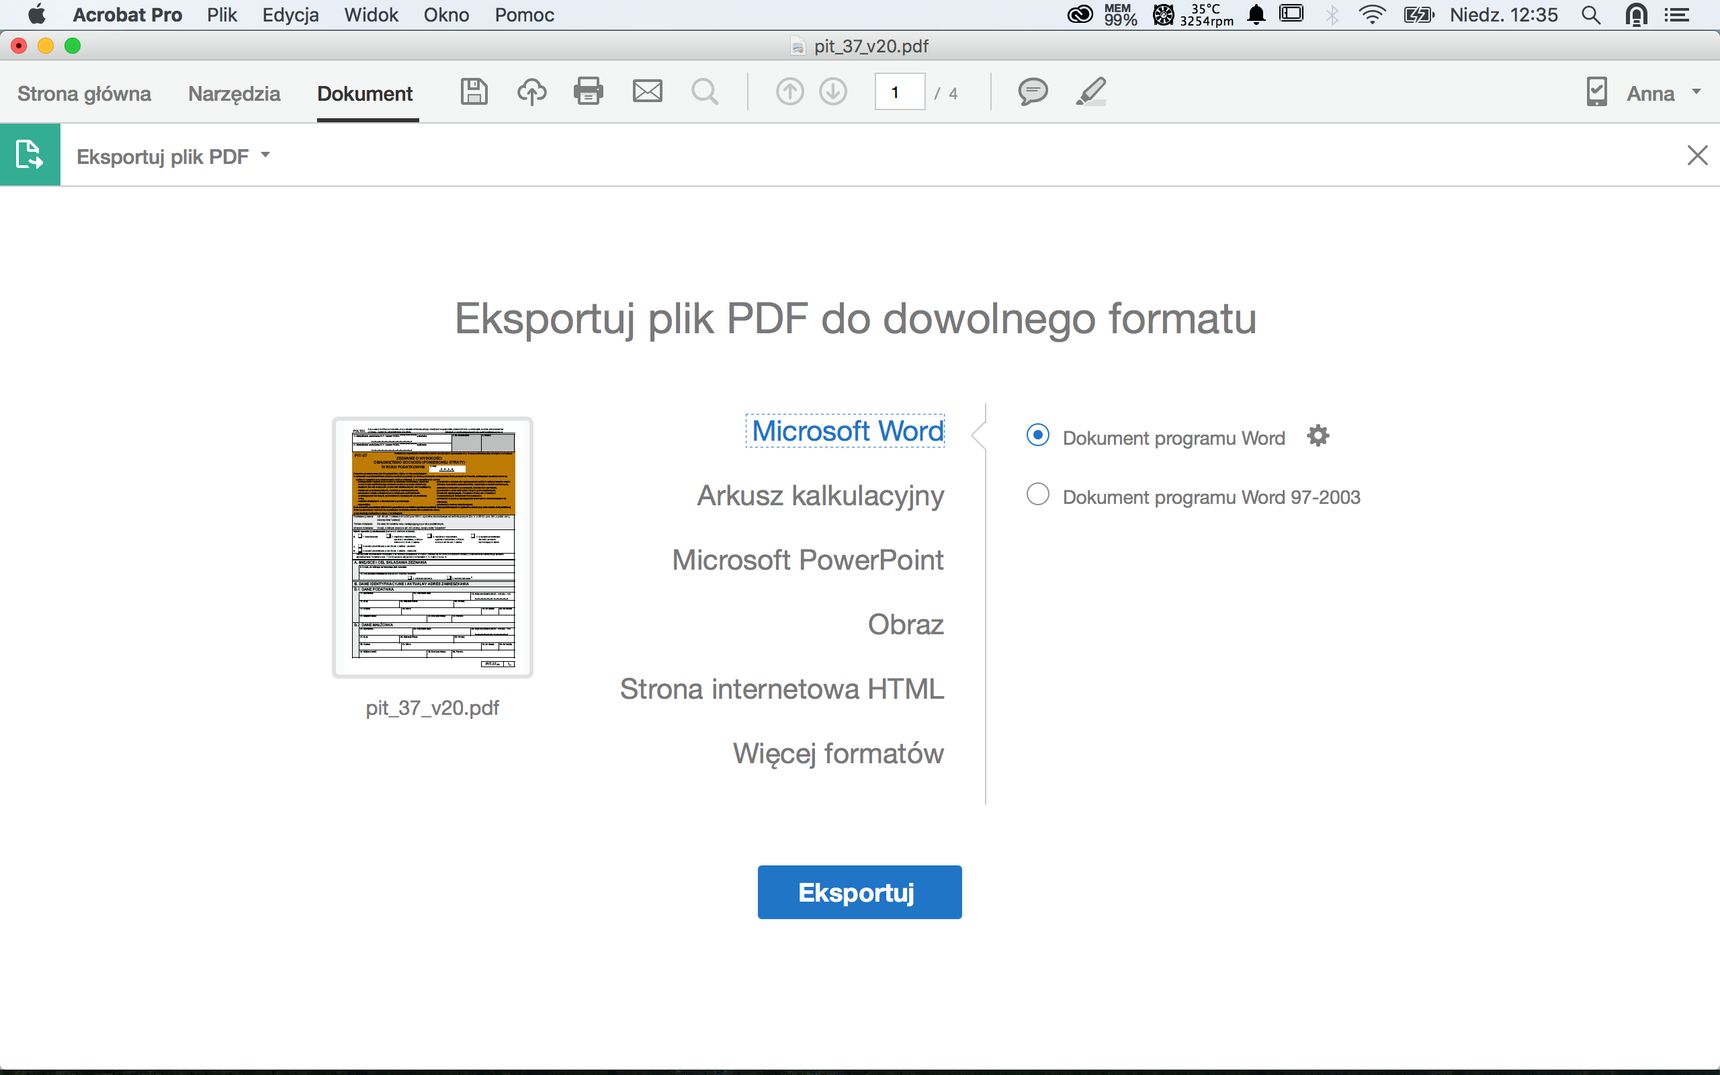Image resolution: width=1720 pixels, height=1075 pixels.
Task: Click the mobile link device icon
Action: (x=1597, y=92)
